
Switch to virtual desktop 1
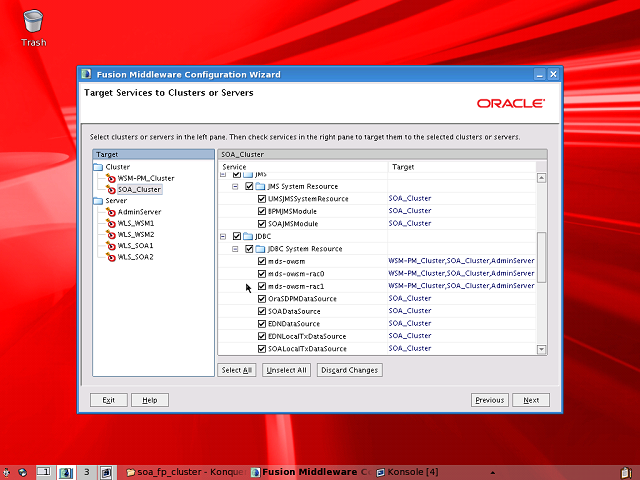coord(44,472)
